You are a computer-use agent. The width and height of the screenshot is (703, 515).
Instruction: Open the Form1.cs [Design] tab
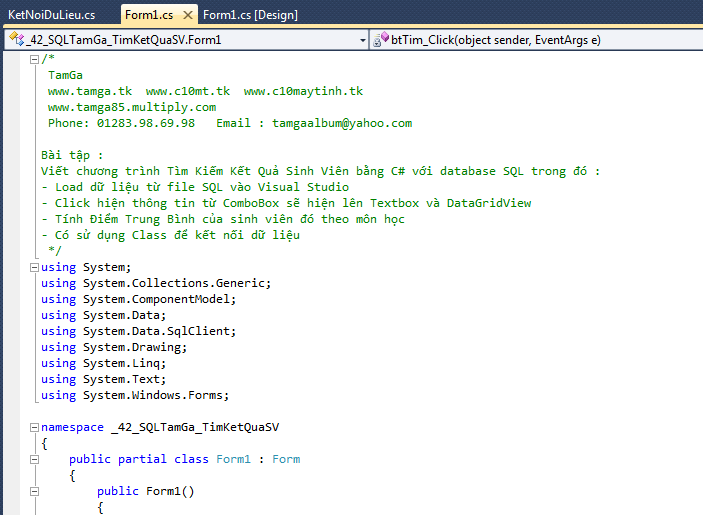250,15
